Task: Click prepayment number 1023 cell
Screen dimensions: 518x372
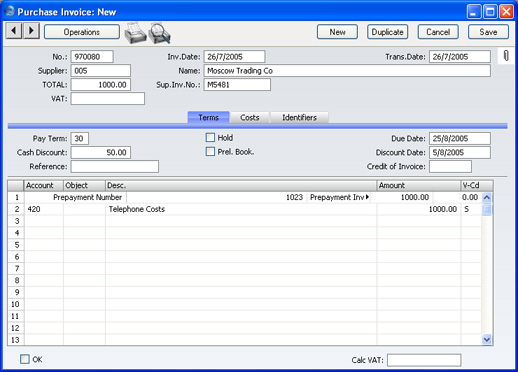Action: (x=216, y=197)
